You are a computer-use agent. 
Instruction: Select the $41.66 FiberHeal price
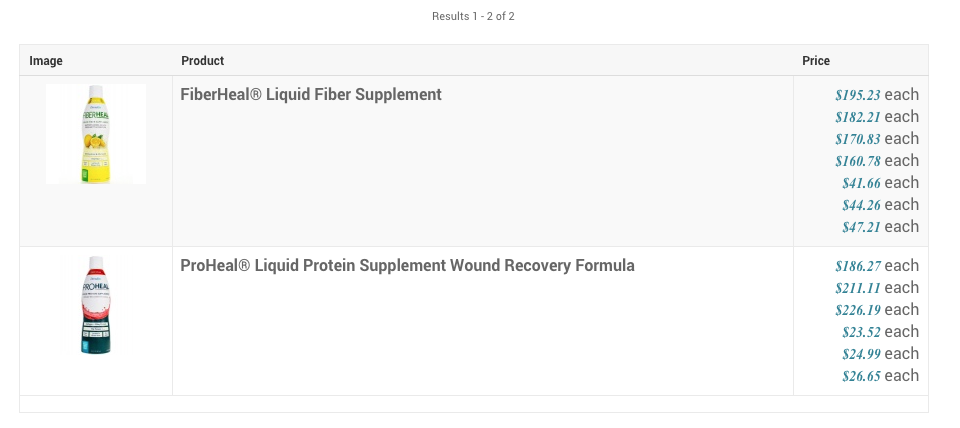[861, 183]
